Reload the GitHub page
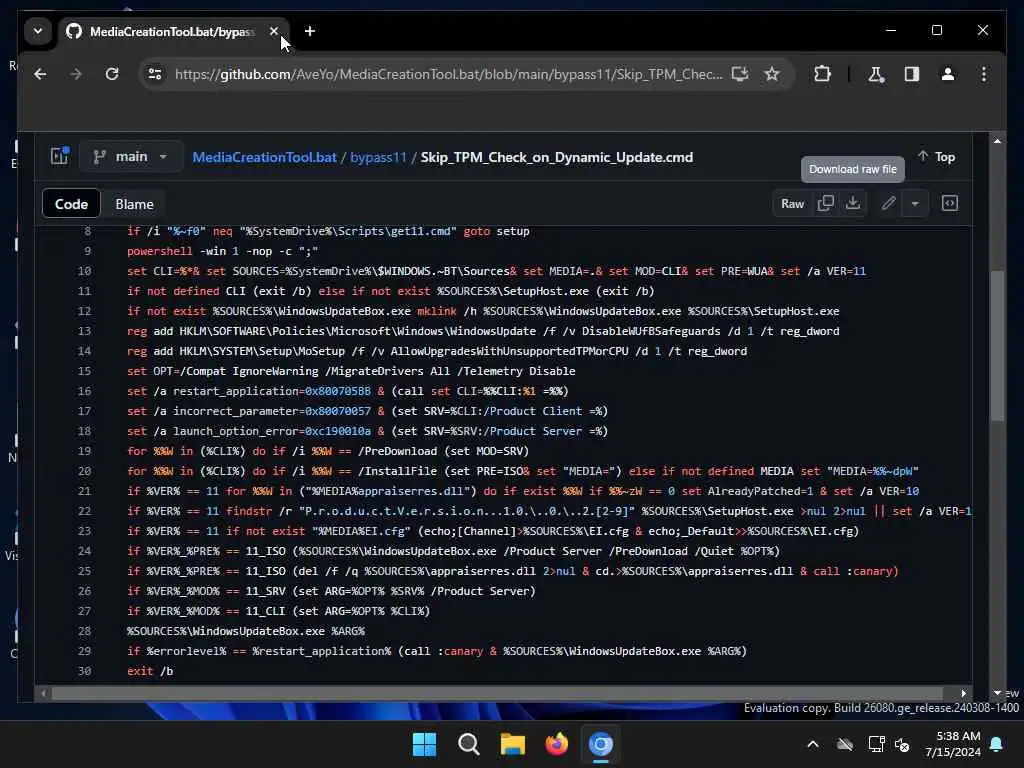Viewport: 1024px width, 768px height. pos(112,74)
